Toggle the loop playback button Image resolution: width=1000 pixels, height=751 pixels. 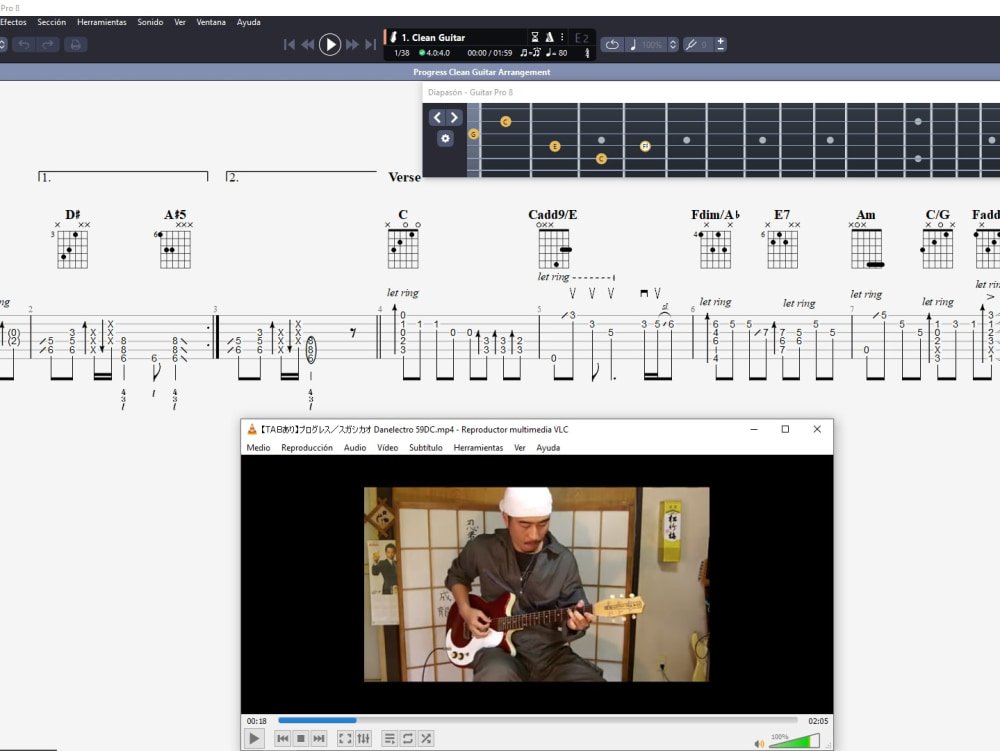(612, 45)
